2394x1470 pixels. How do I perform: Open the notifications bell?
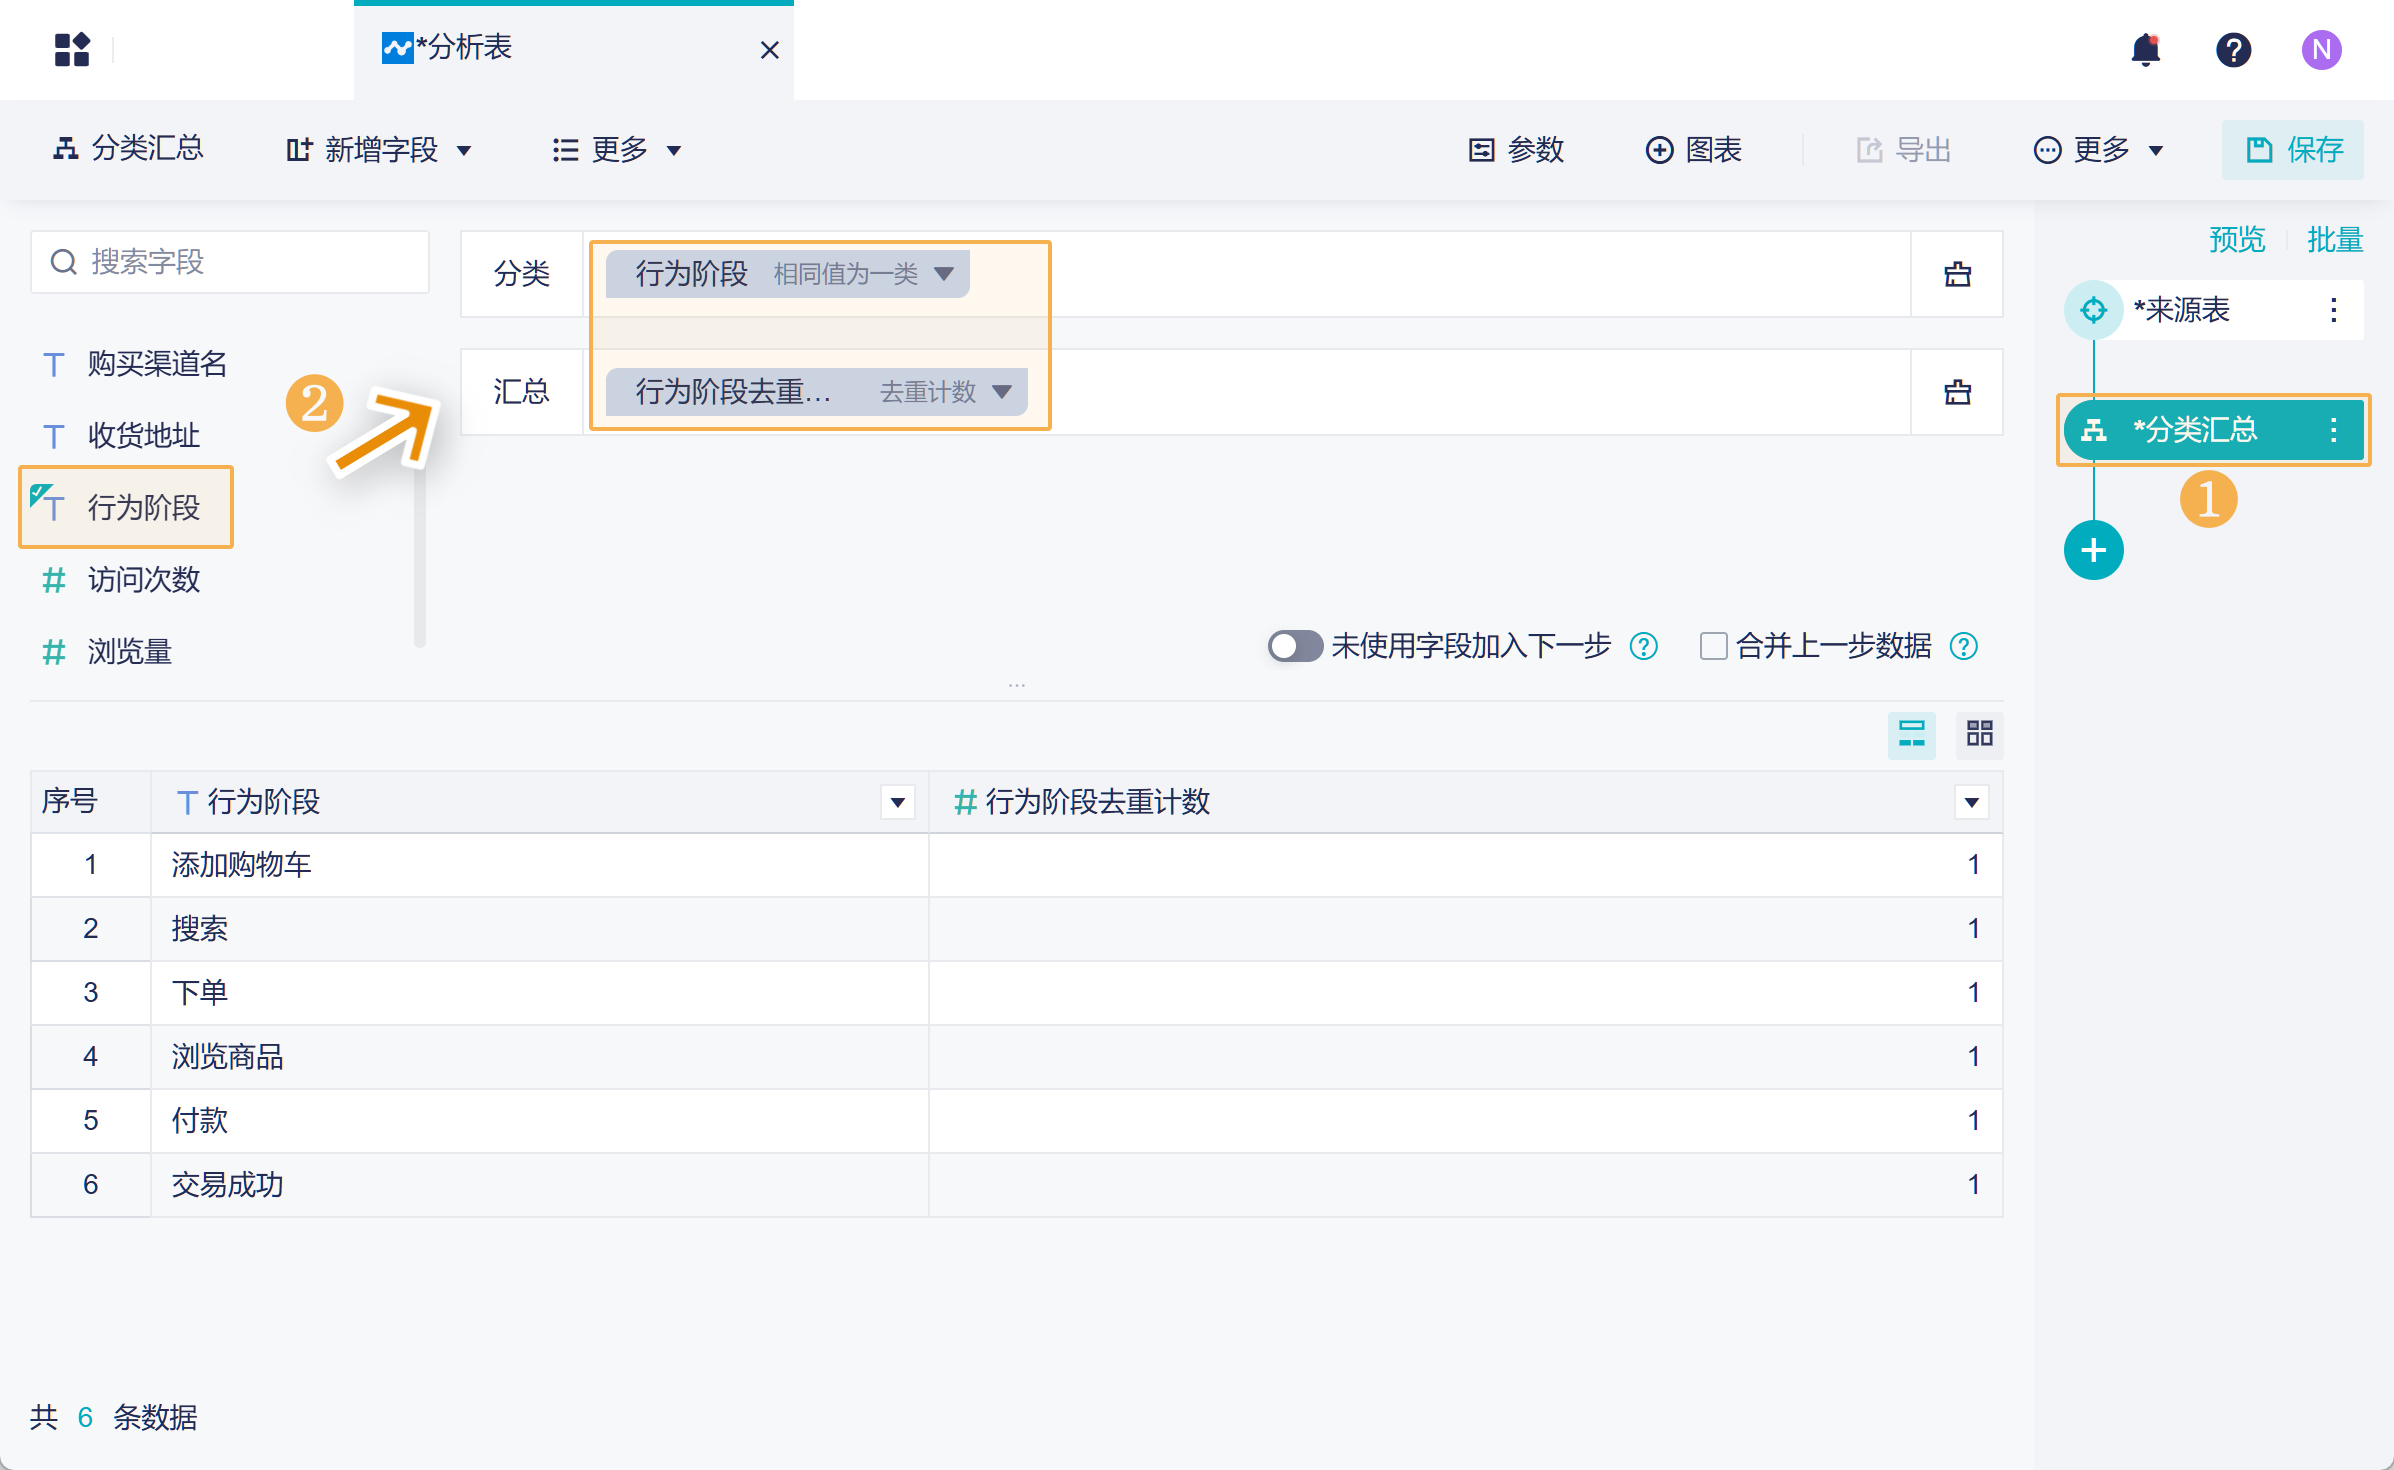click(x=2145, y=49)
